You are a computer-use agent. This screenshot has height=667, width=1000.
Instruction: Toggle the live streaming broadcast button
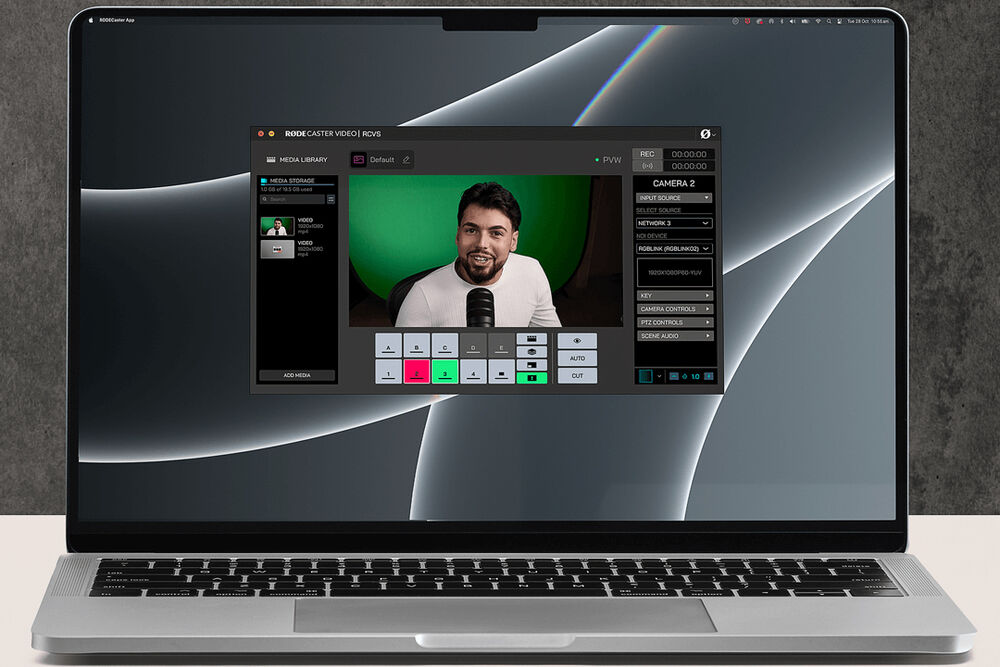(x=647, y=166)
